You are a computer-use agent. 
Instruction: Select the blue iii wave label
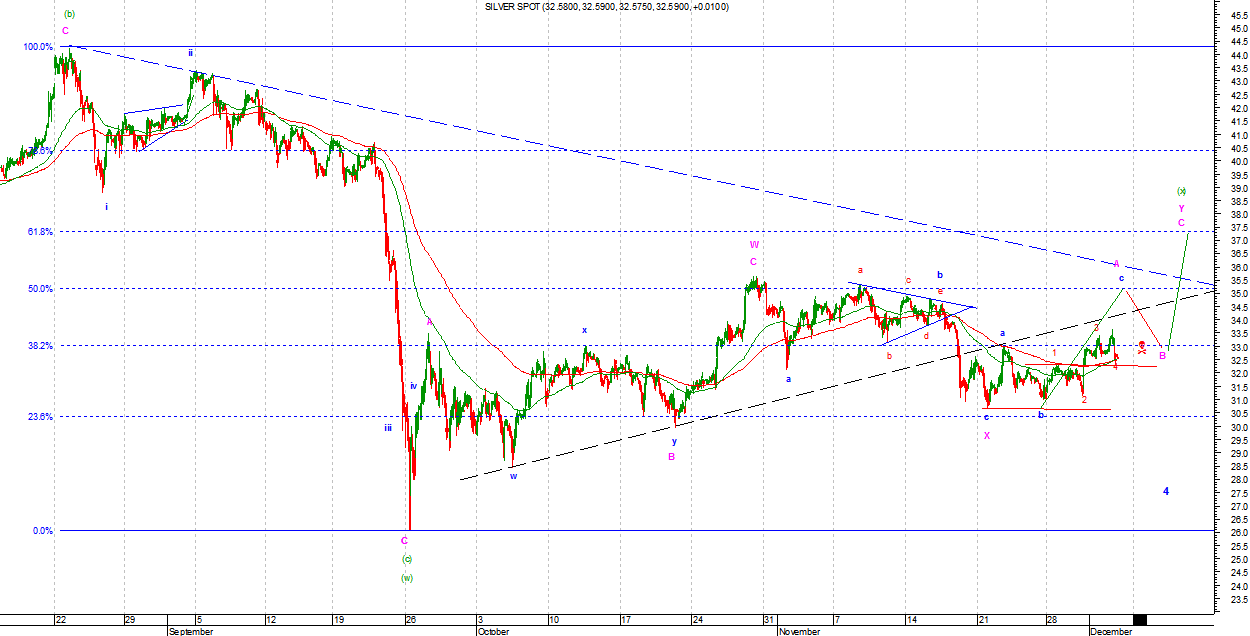(x=387, y=428)
